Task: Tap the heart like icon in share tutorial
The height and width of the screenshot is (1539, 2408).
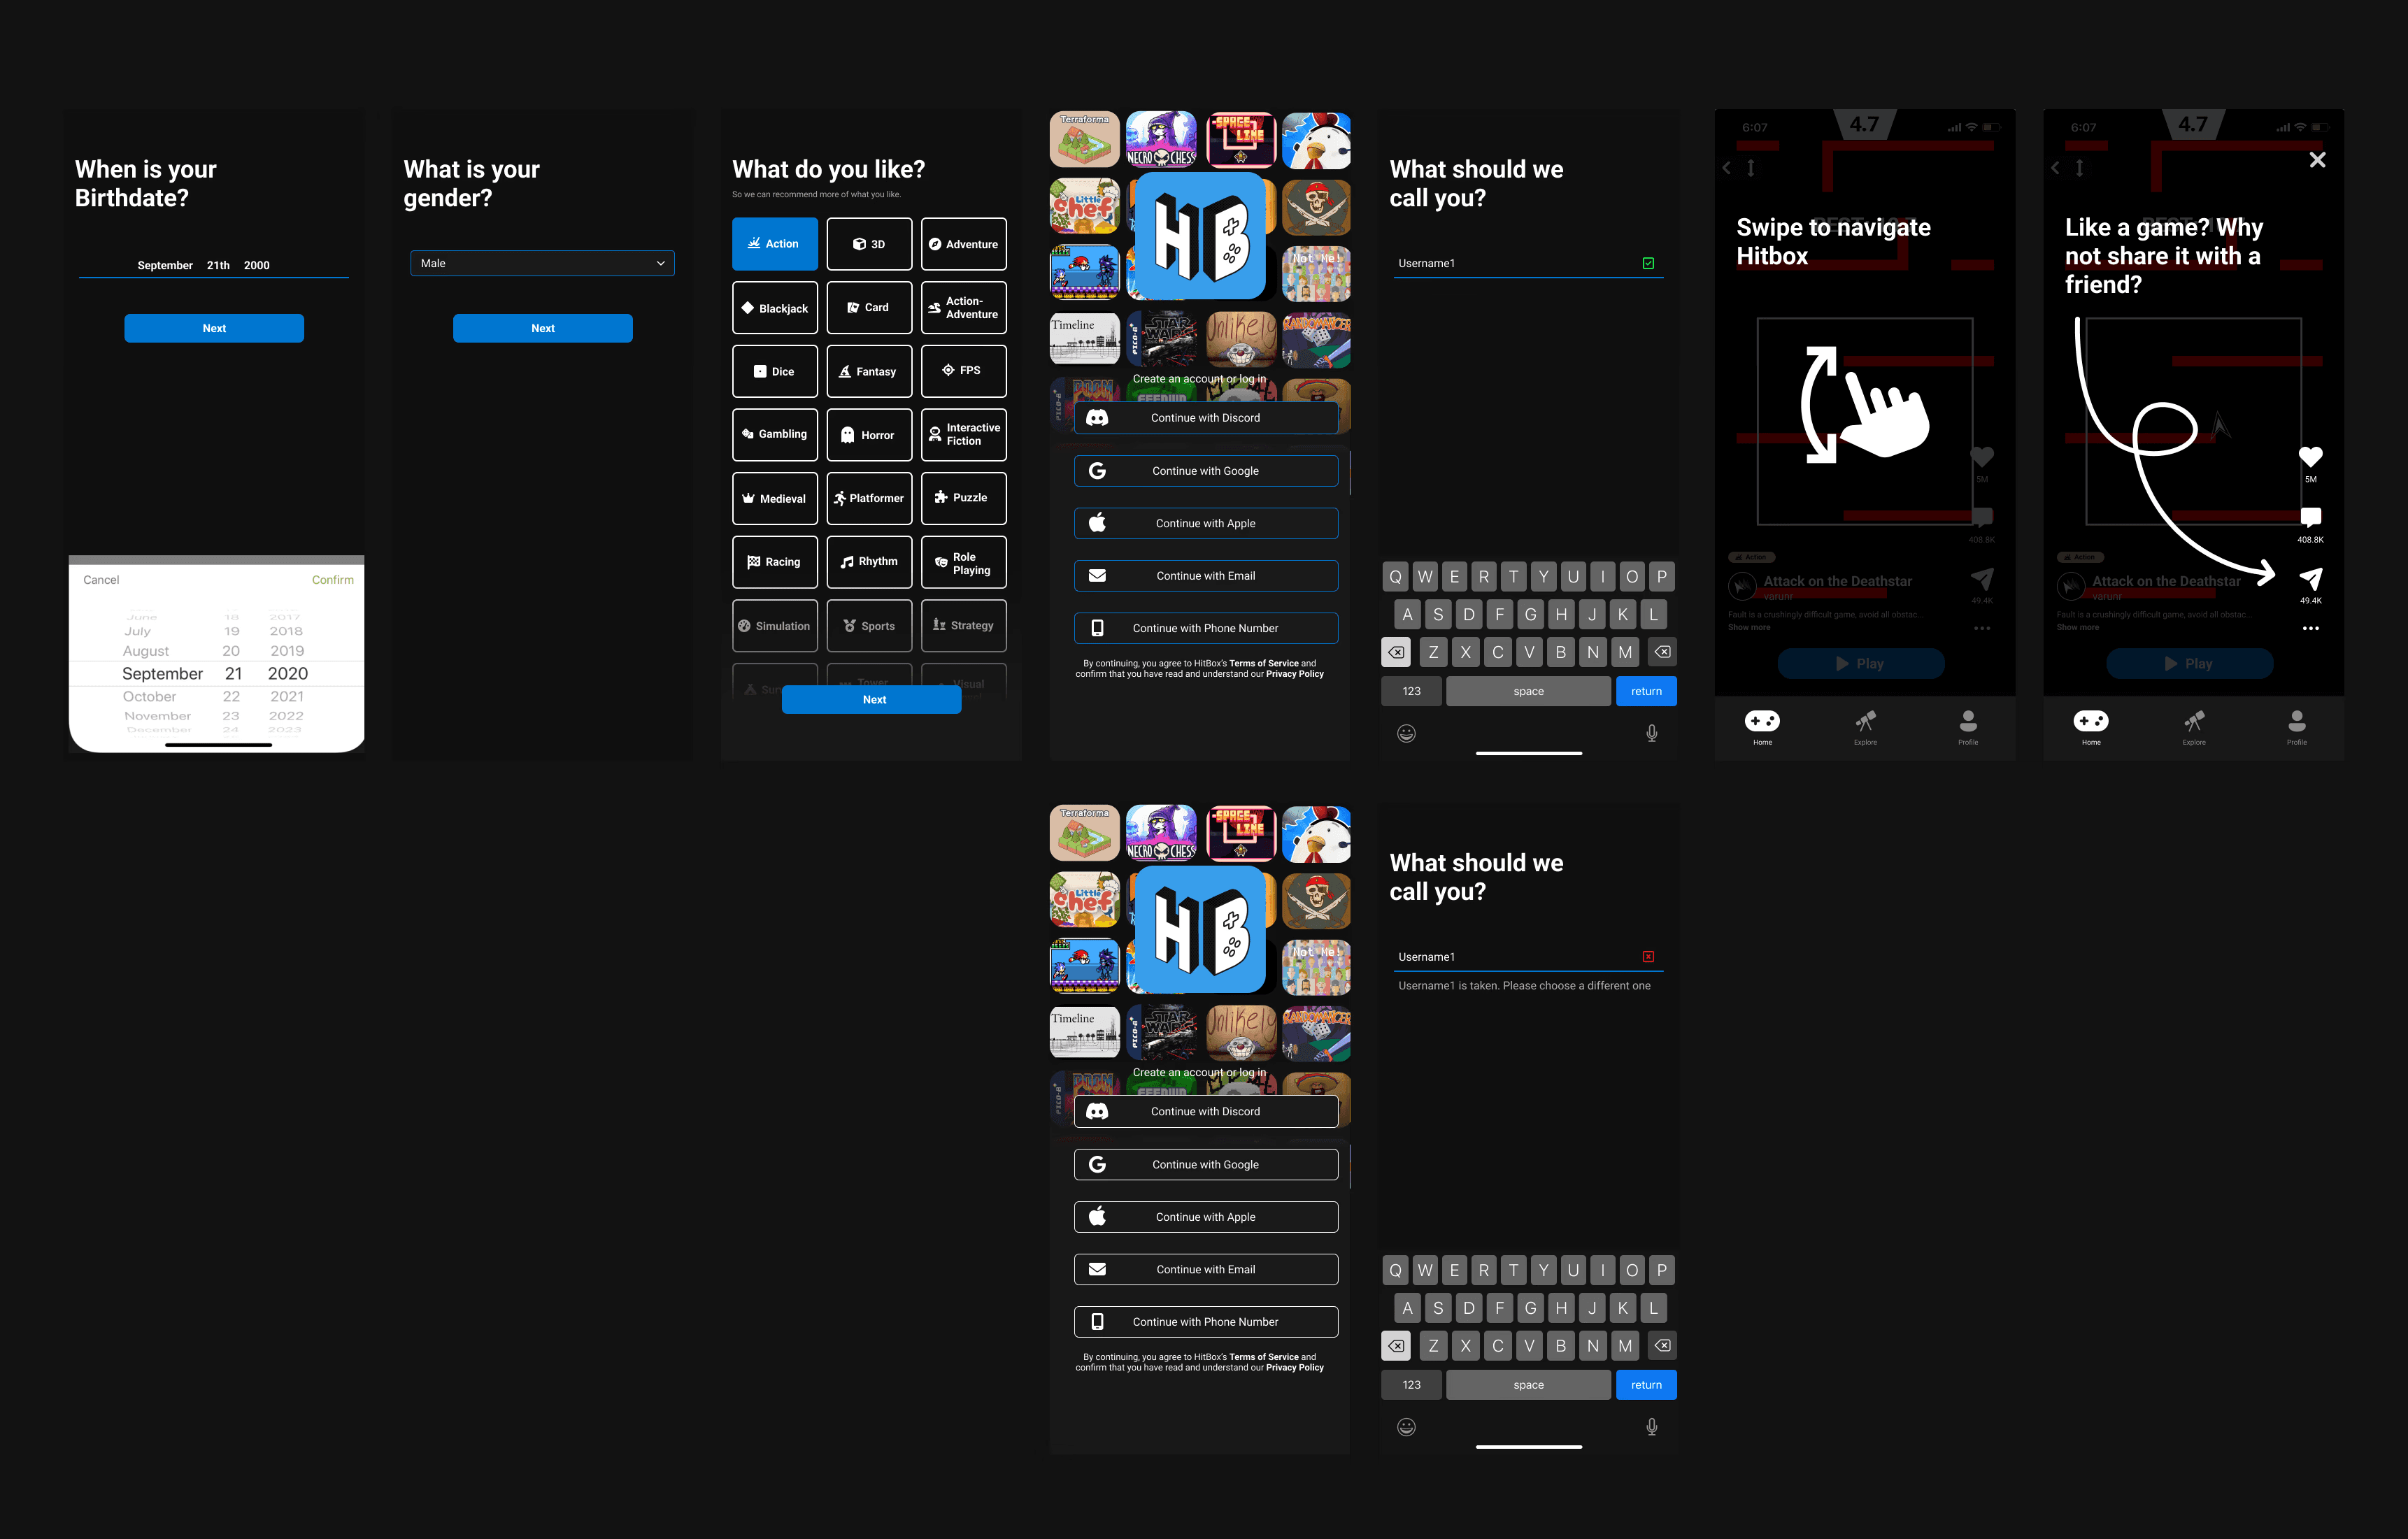Action: 2310,457
